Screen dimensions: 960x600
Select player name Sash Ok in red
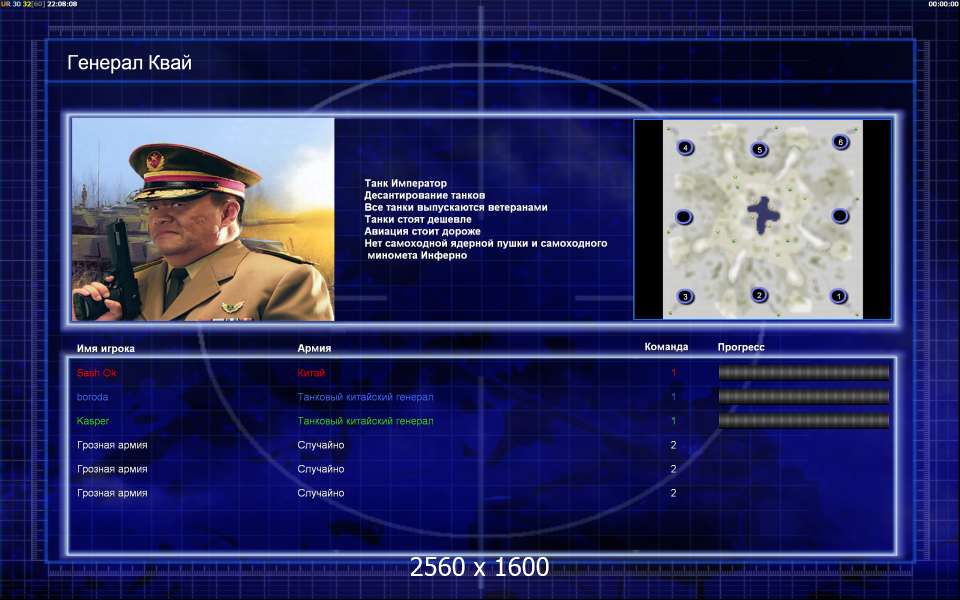point(96,373)
